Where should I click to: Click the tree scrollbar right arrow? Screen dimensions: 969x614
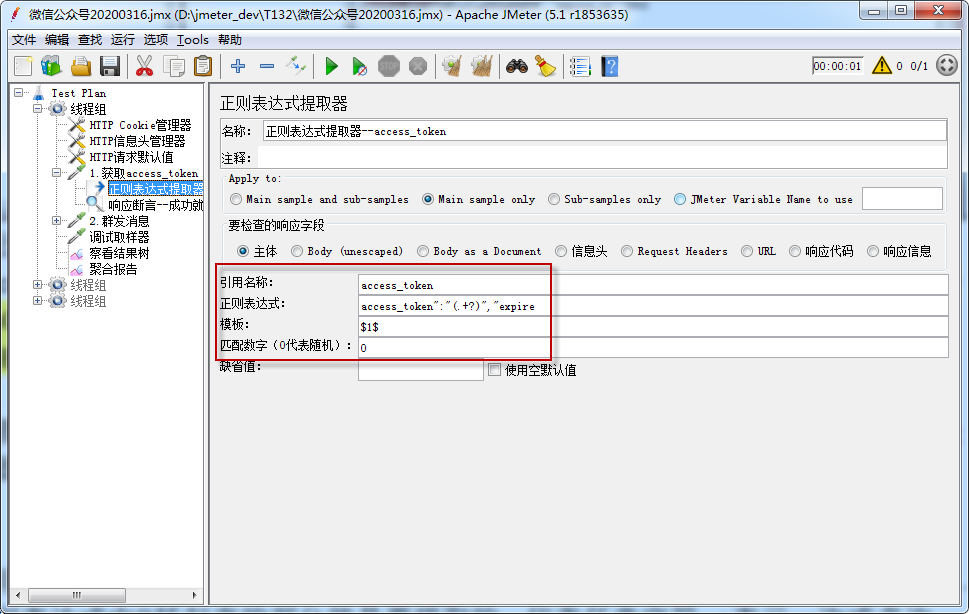[194, 595]
